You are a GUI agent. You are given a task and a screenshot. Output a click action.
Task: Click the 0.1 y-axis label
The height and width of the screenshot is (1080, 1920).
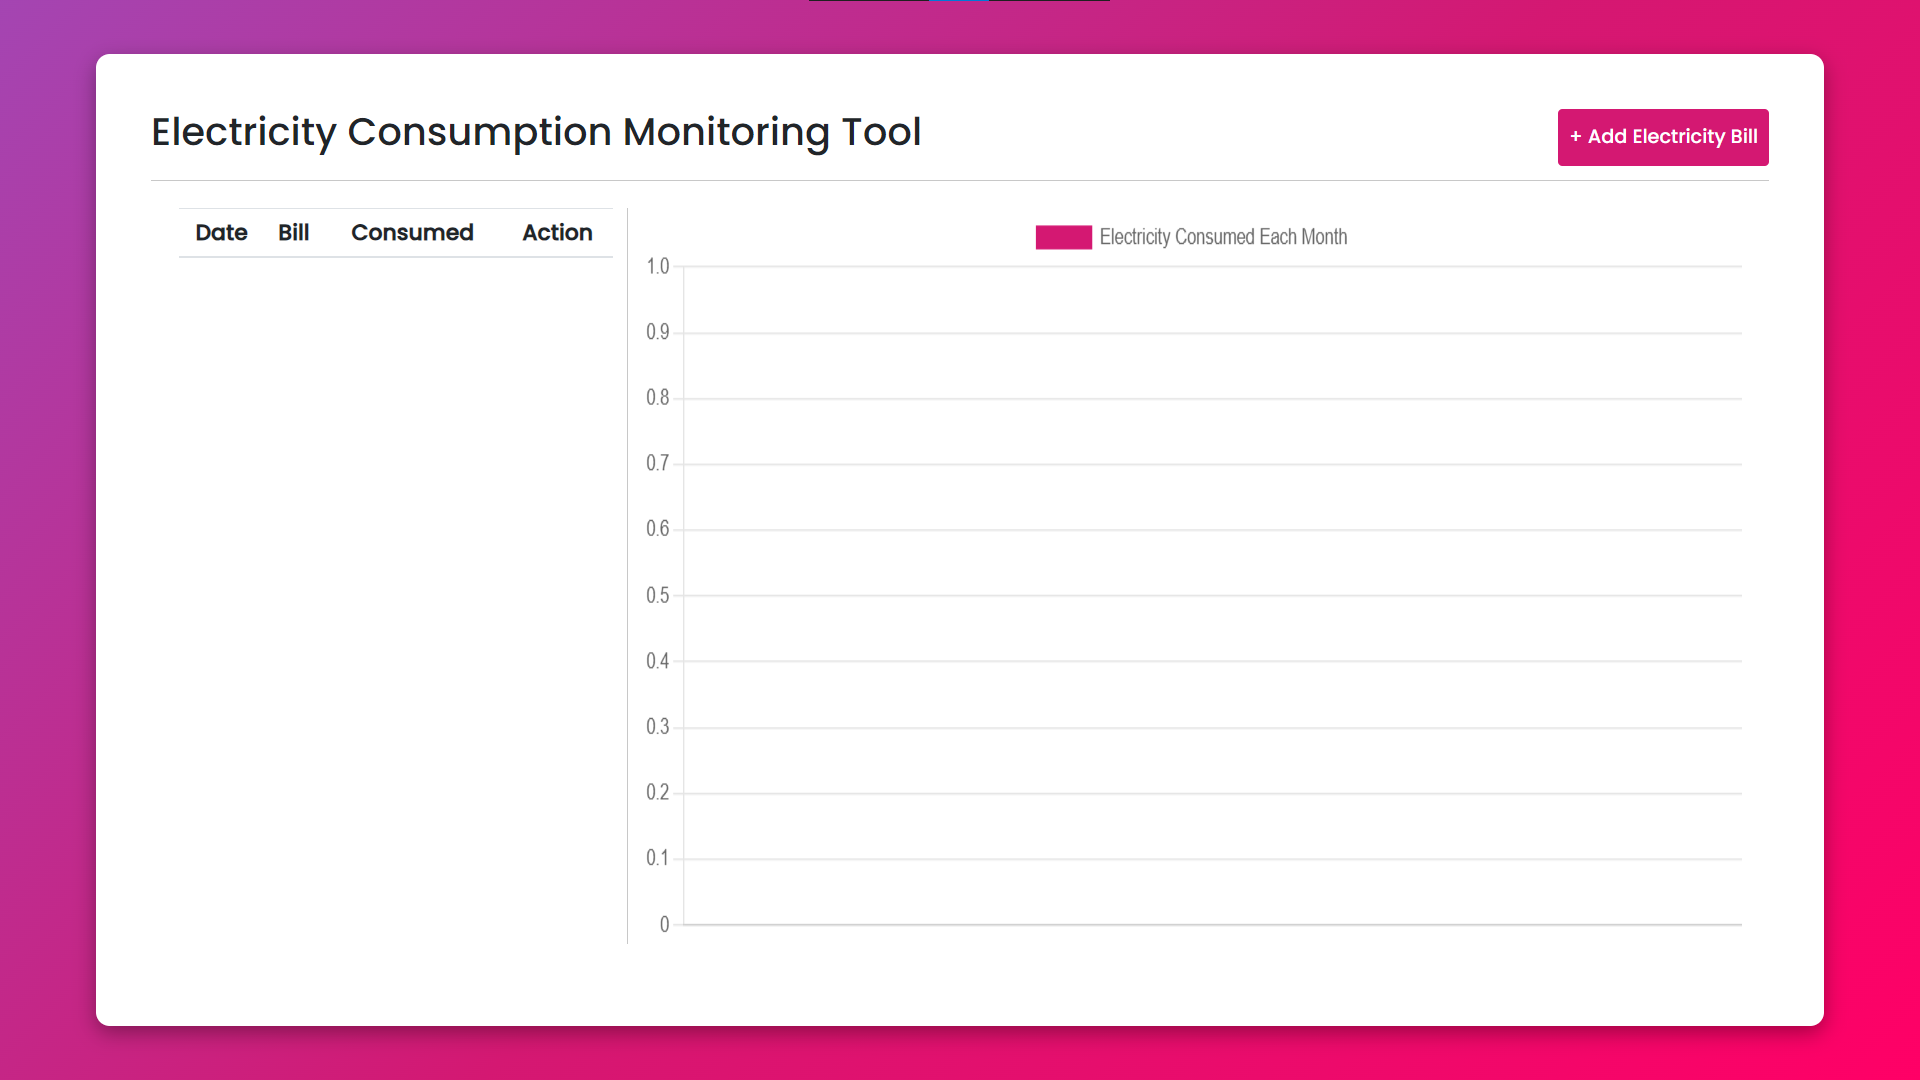click(x=657, y=858)
